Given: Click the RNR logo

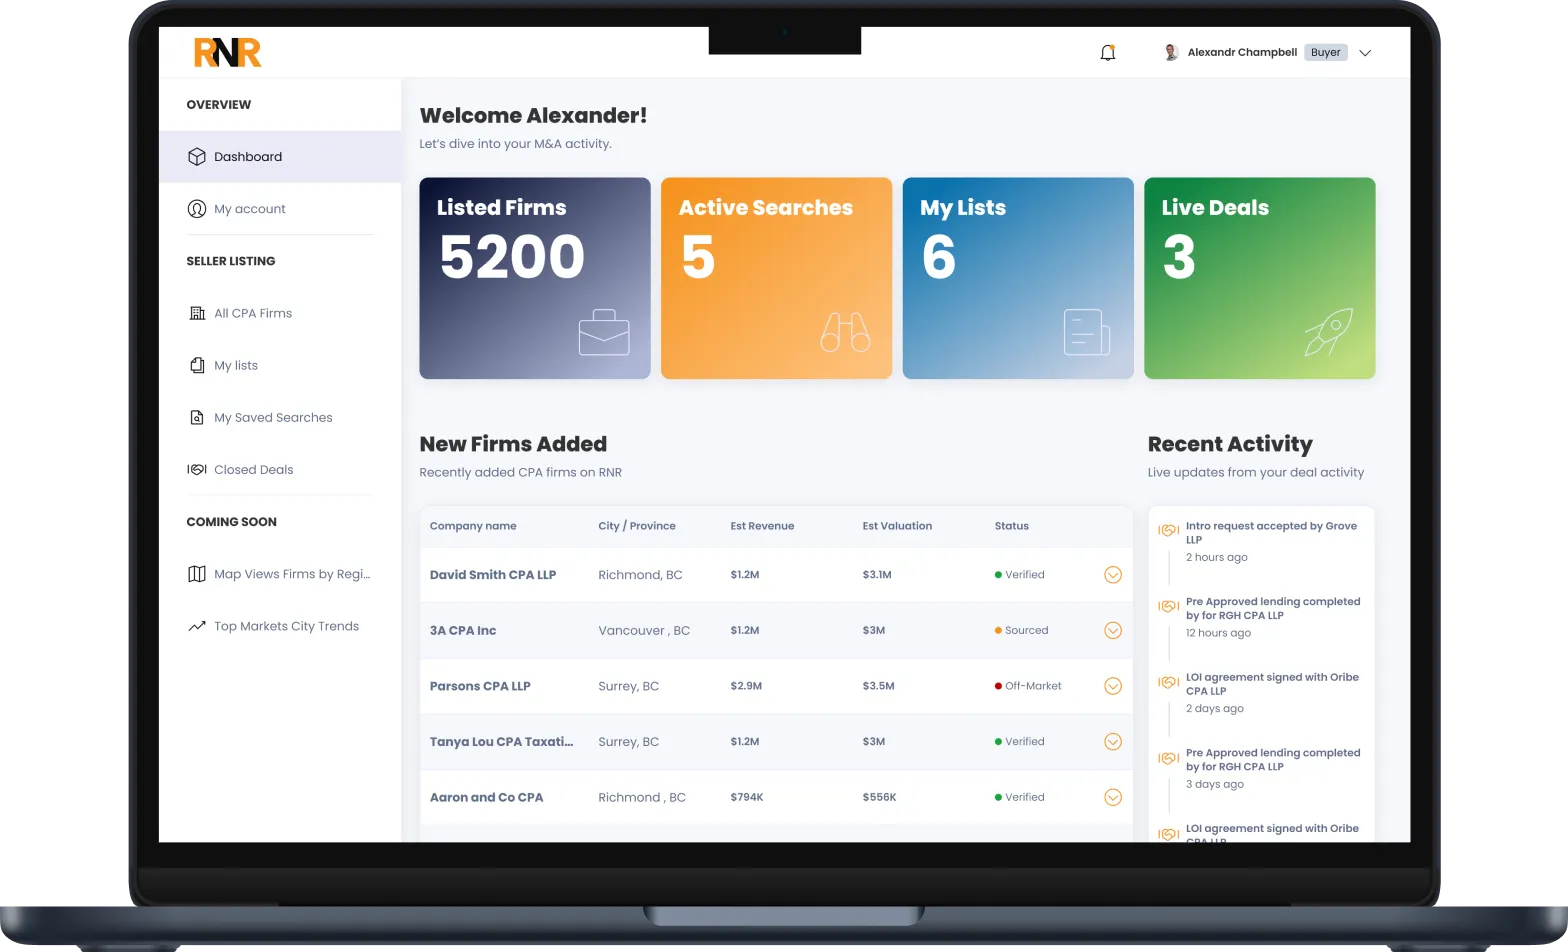Looking at the screenshot, I should pos(227,52).
